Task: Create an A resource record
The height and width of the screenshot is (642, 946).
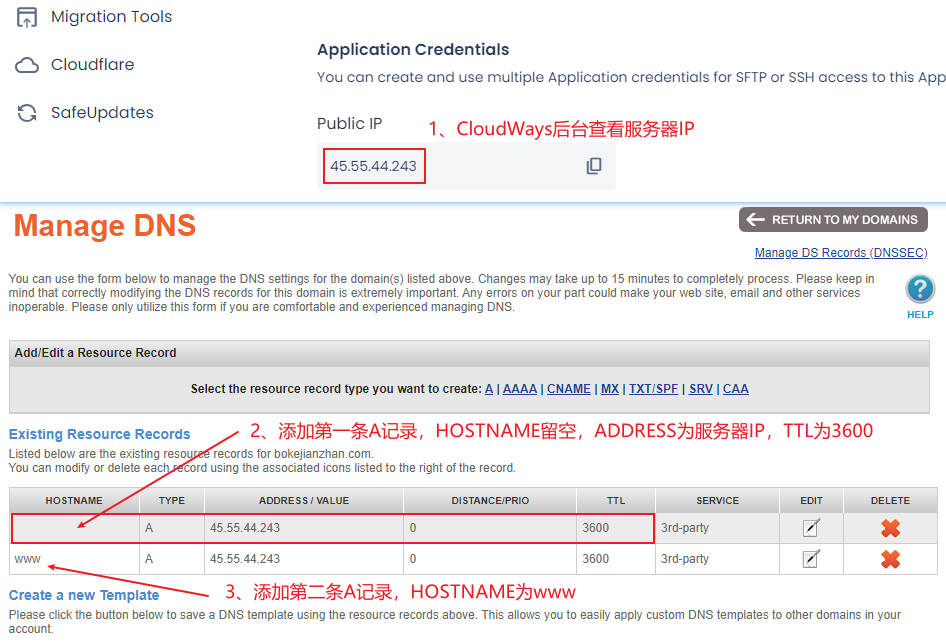Action: [x=489, y=389]
